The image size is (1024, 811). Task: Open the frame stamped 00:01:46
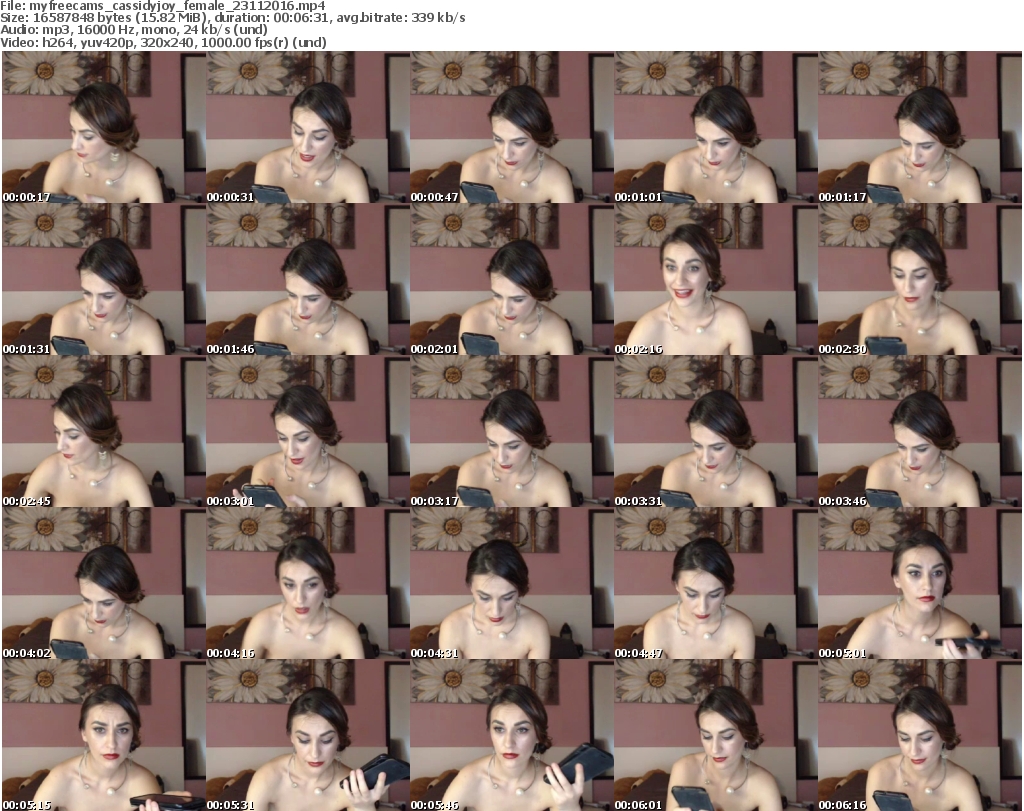pos(308,279)
